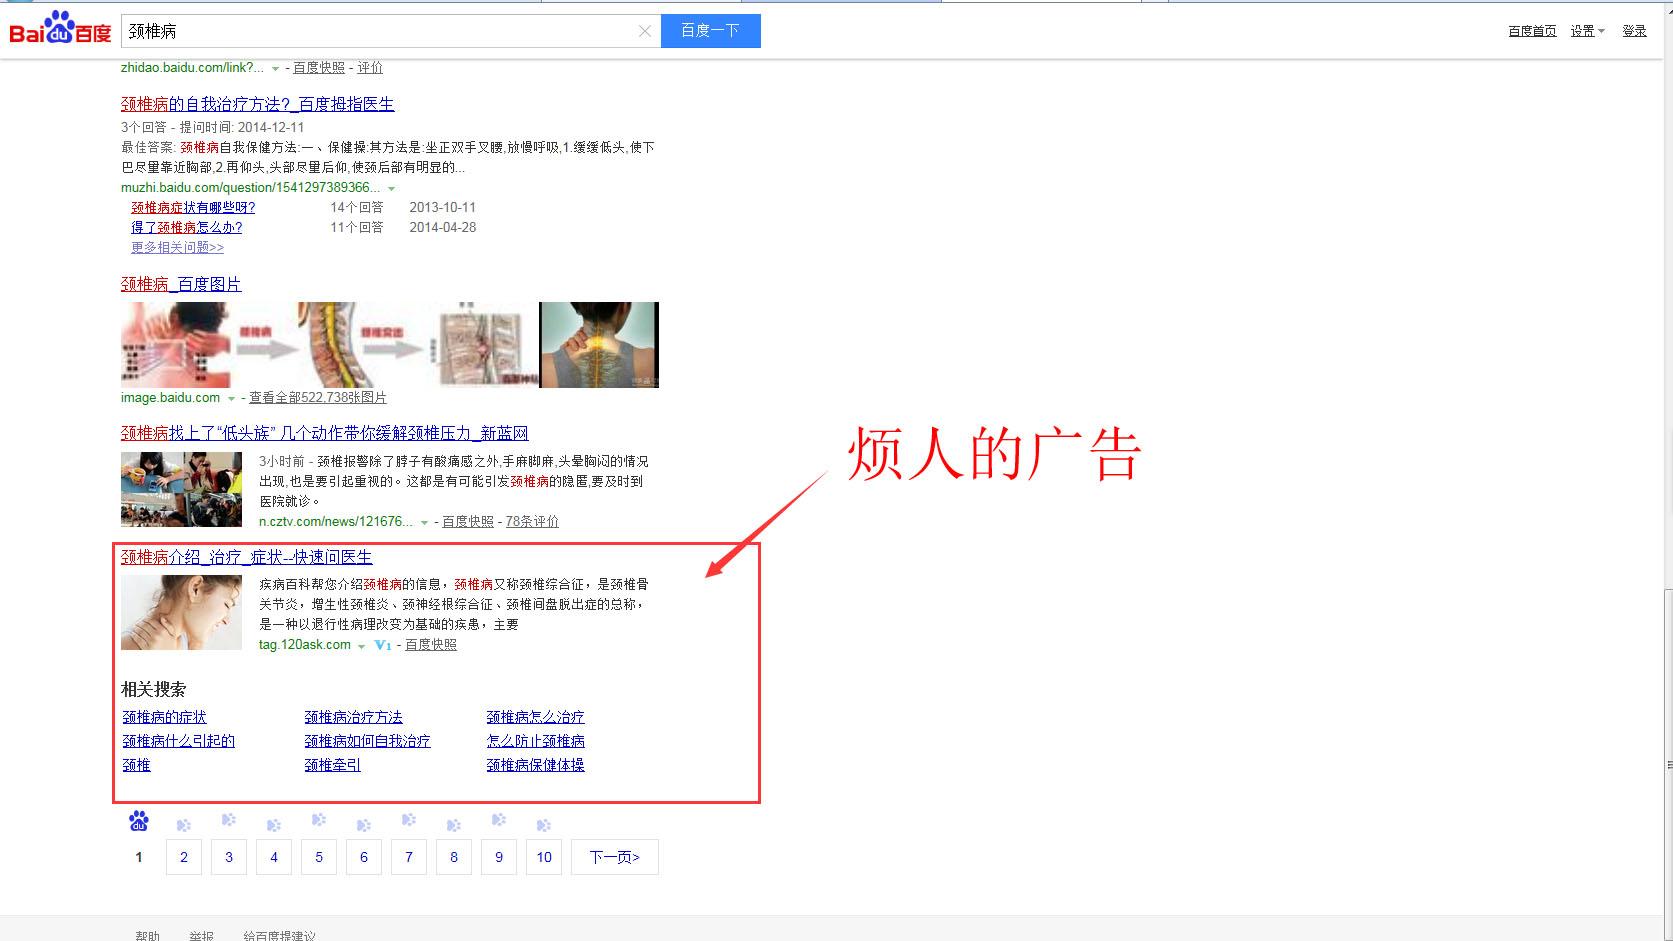
Task: Select related search 颈椎病怎么治疗
Action: tap(535, 717)
